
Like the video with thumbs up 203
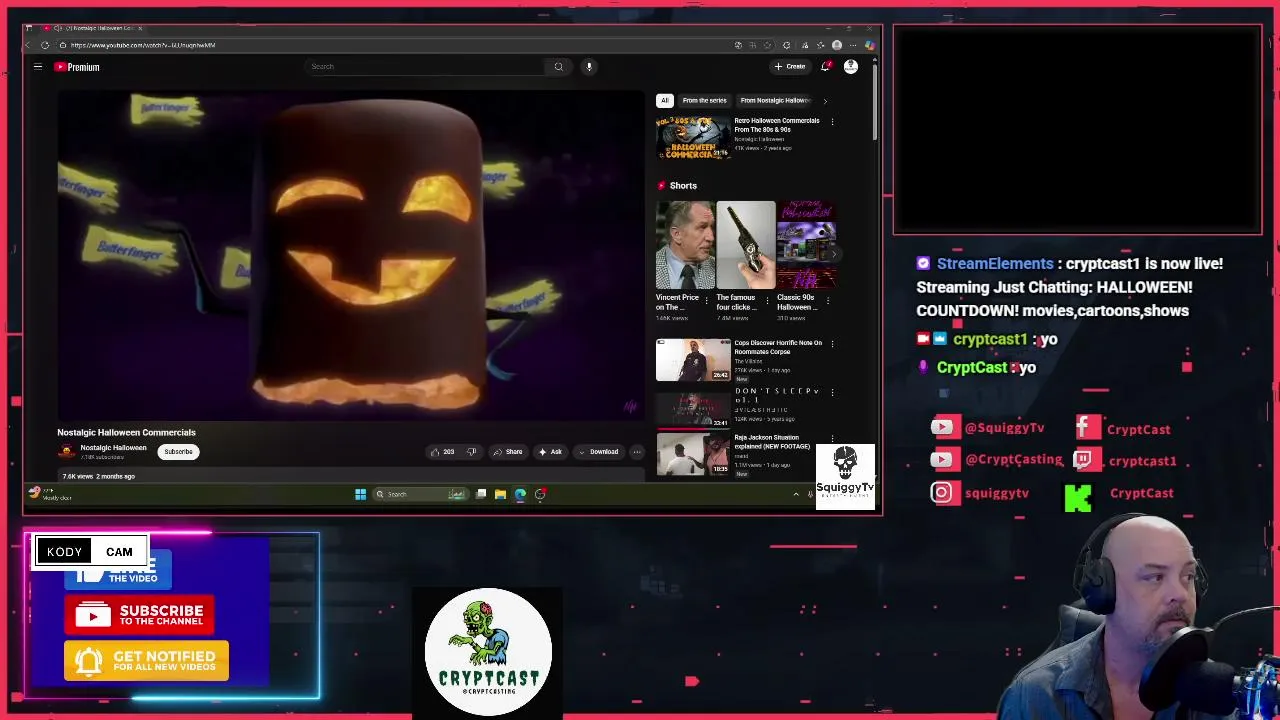(442, 452)
